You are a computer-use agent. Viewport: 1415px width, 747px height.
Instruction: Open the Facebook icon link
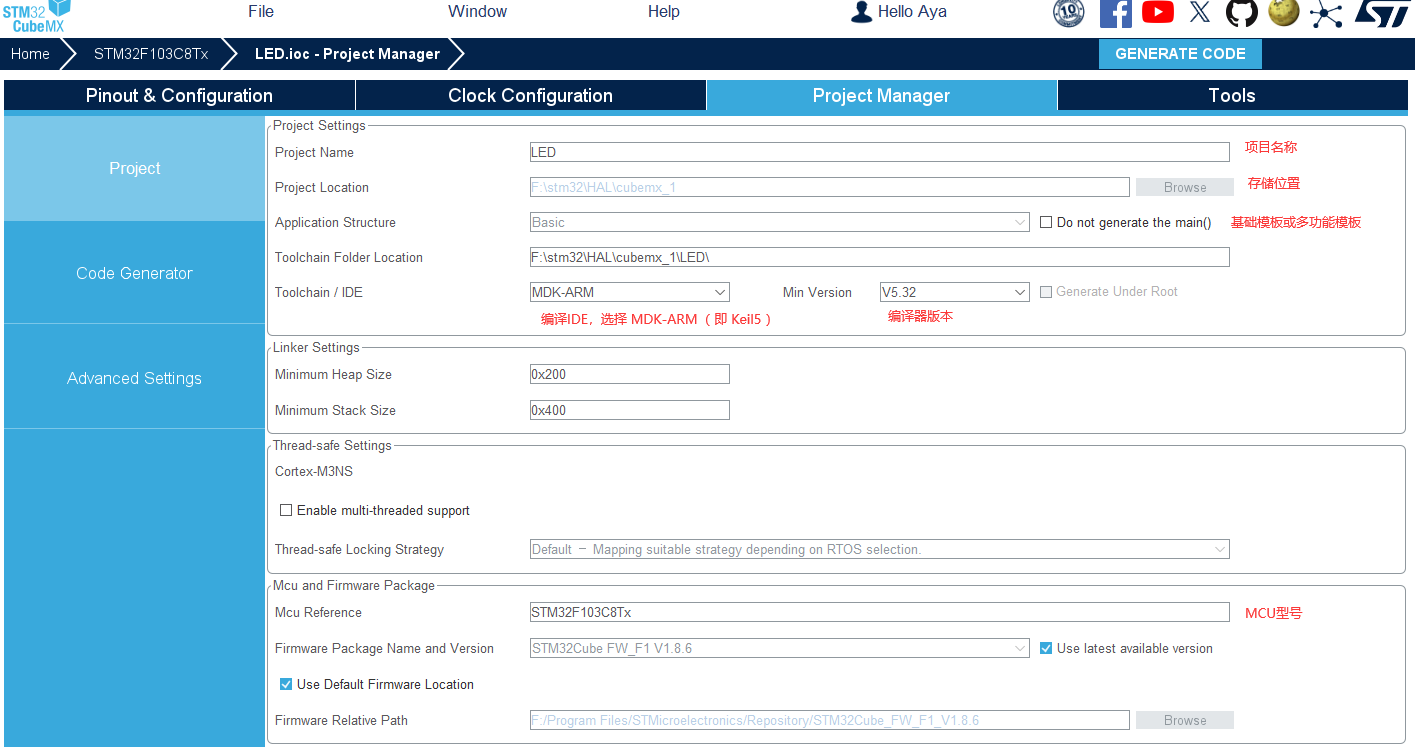tap(1115, 13)
